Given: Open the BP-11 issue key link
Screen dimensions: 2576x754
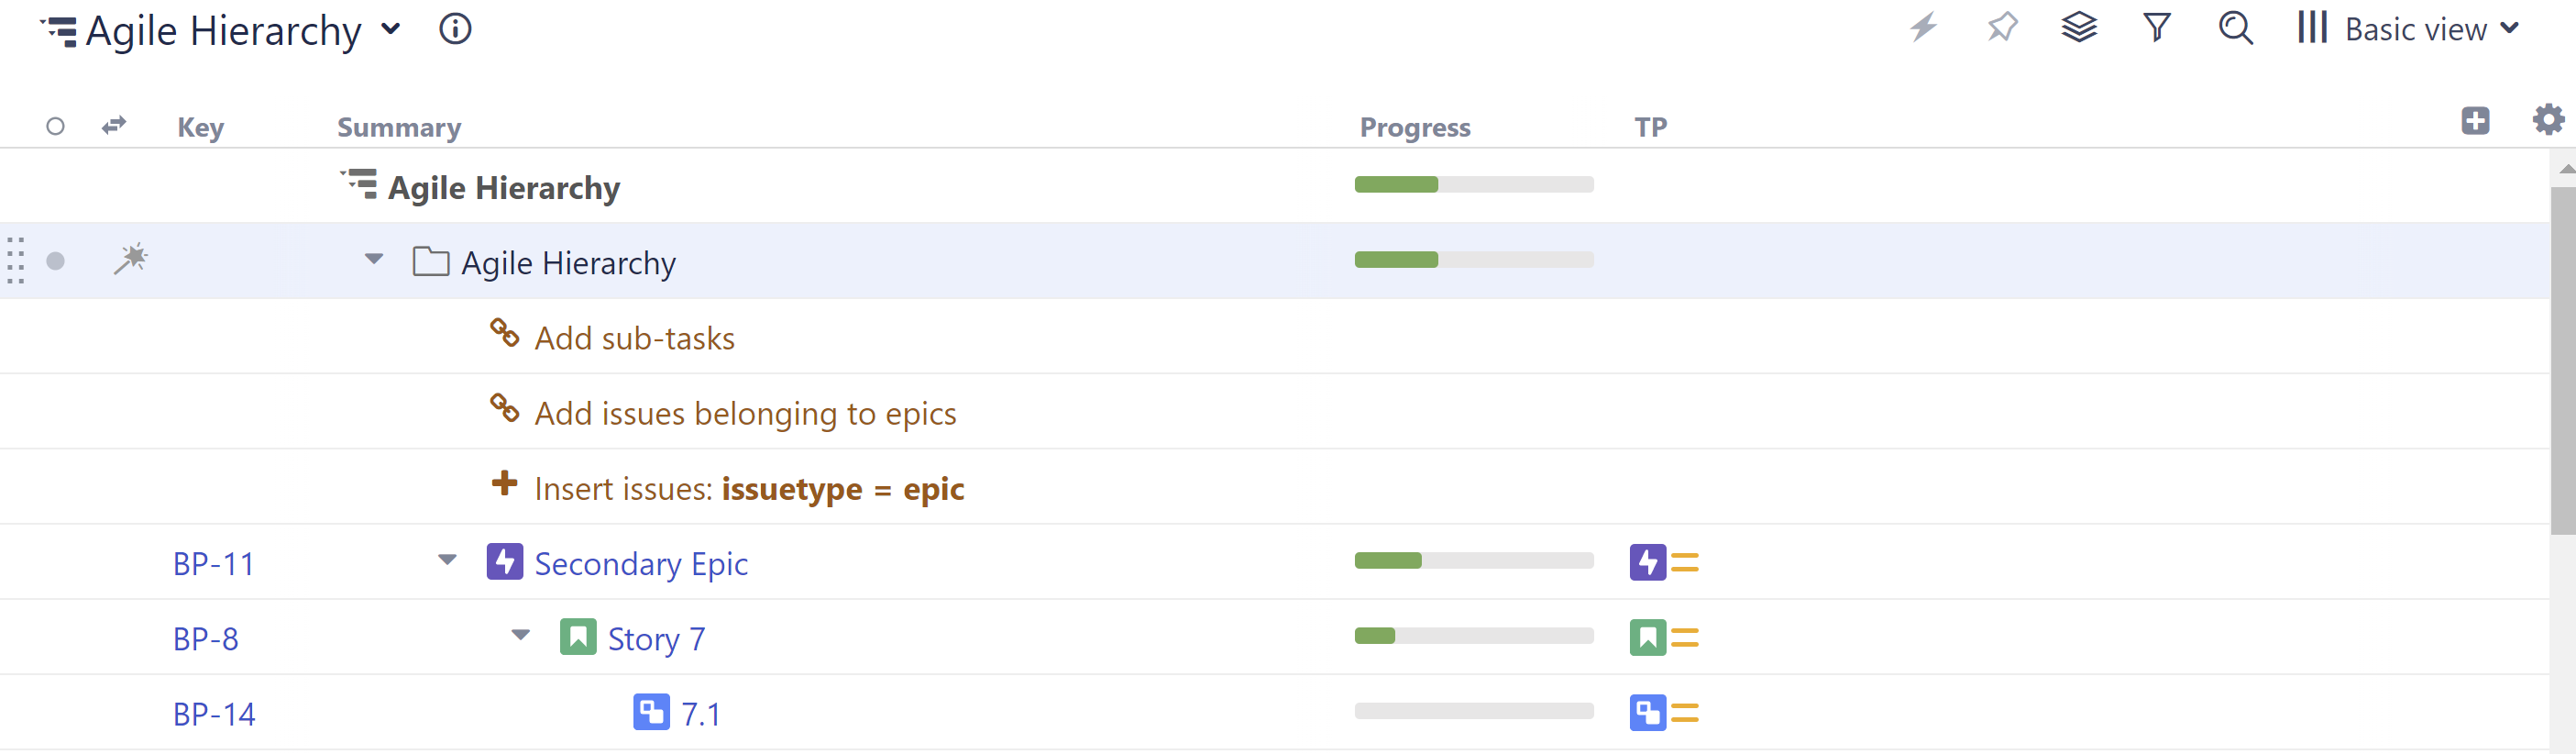Looking at the screenshot, I should pyautogui.click(x=214, y=564).
